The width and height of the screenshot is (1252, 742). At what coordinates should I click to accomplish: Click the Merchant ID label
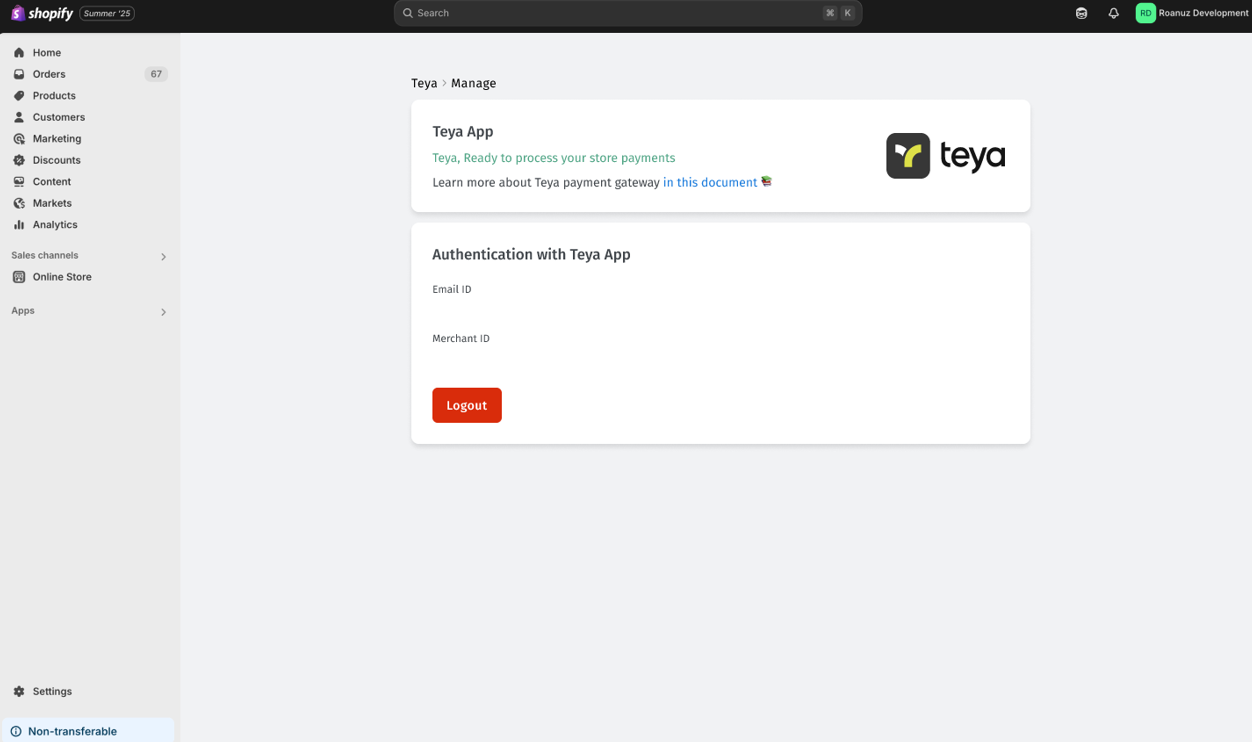[x=461, y=339]
